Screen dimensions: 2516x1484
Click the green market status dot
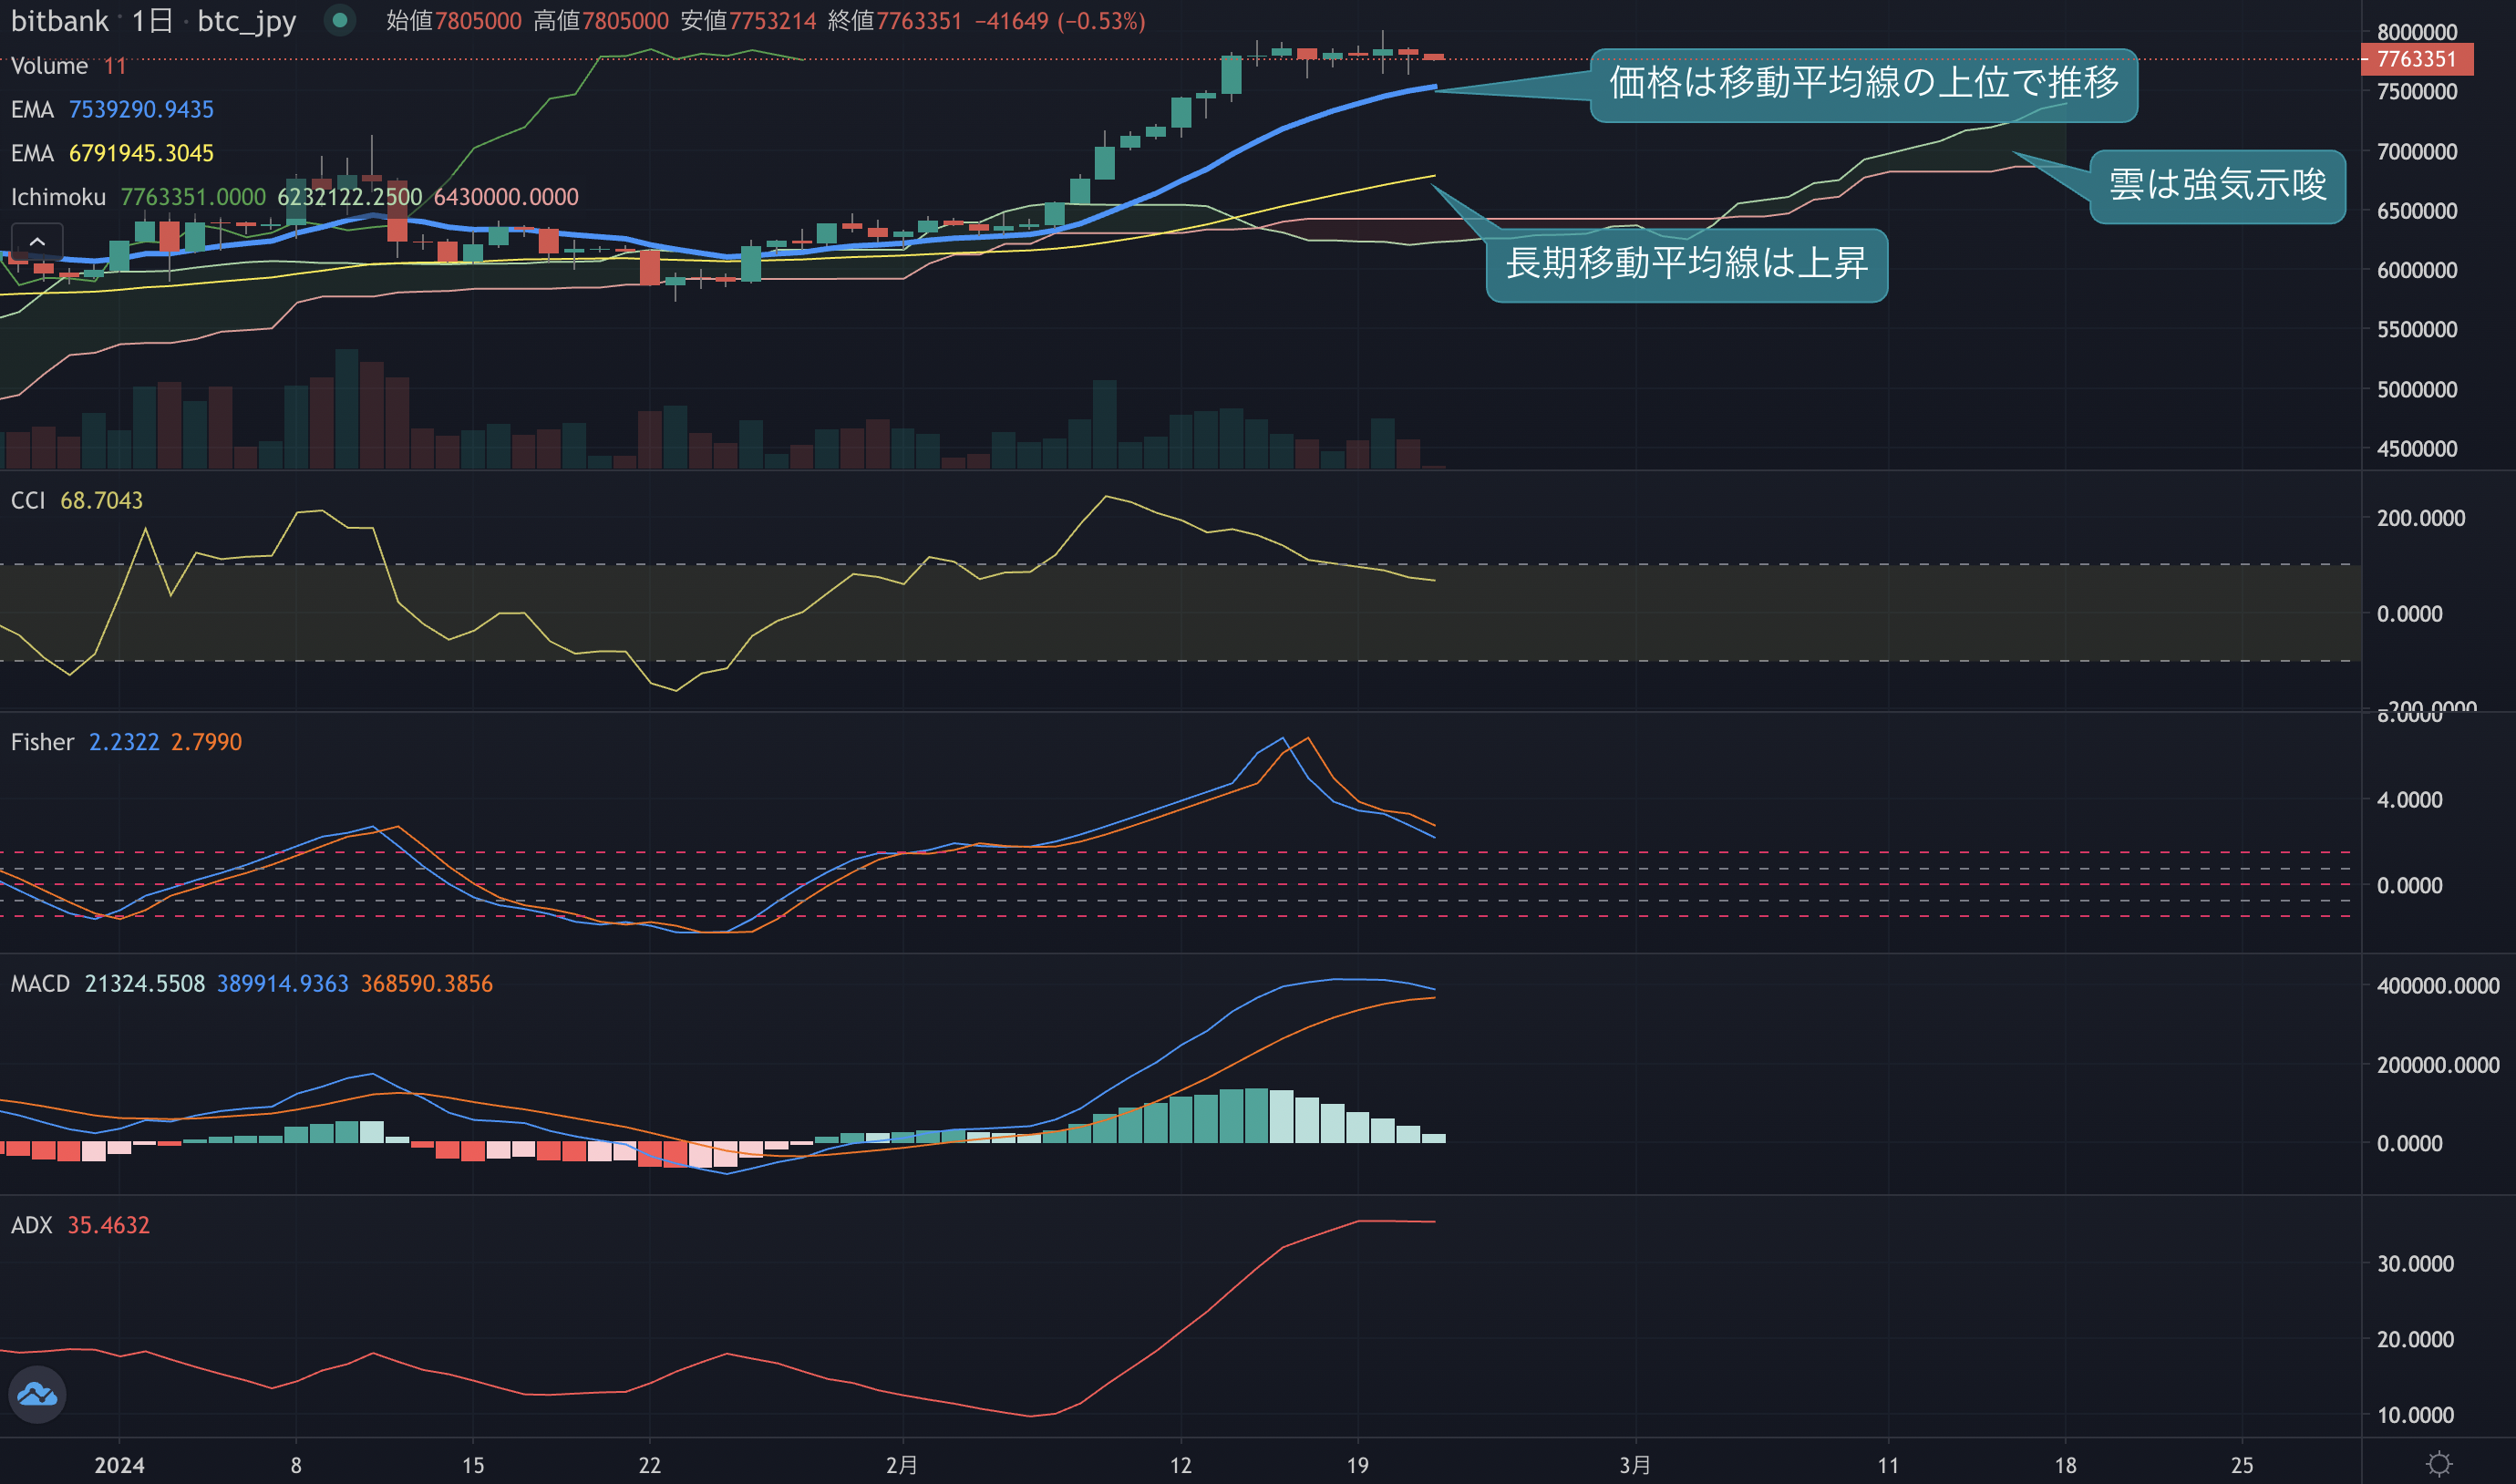[x=340, y=20]
